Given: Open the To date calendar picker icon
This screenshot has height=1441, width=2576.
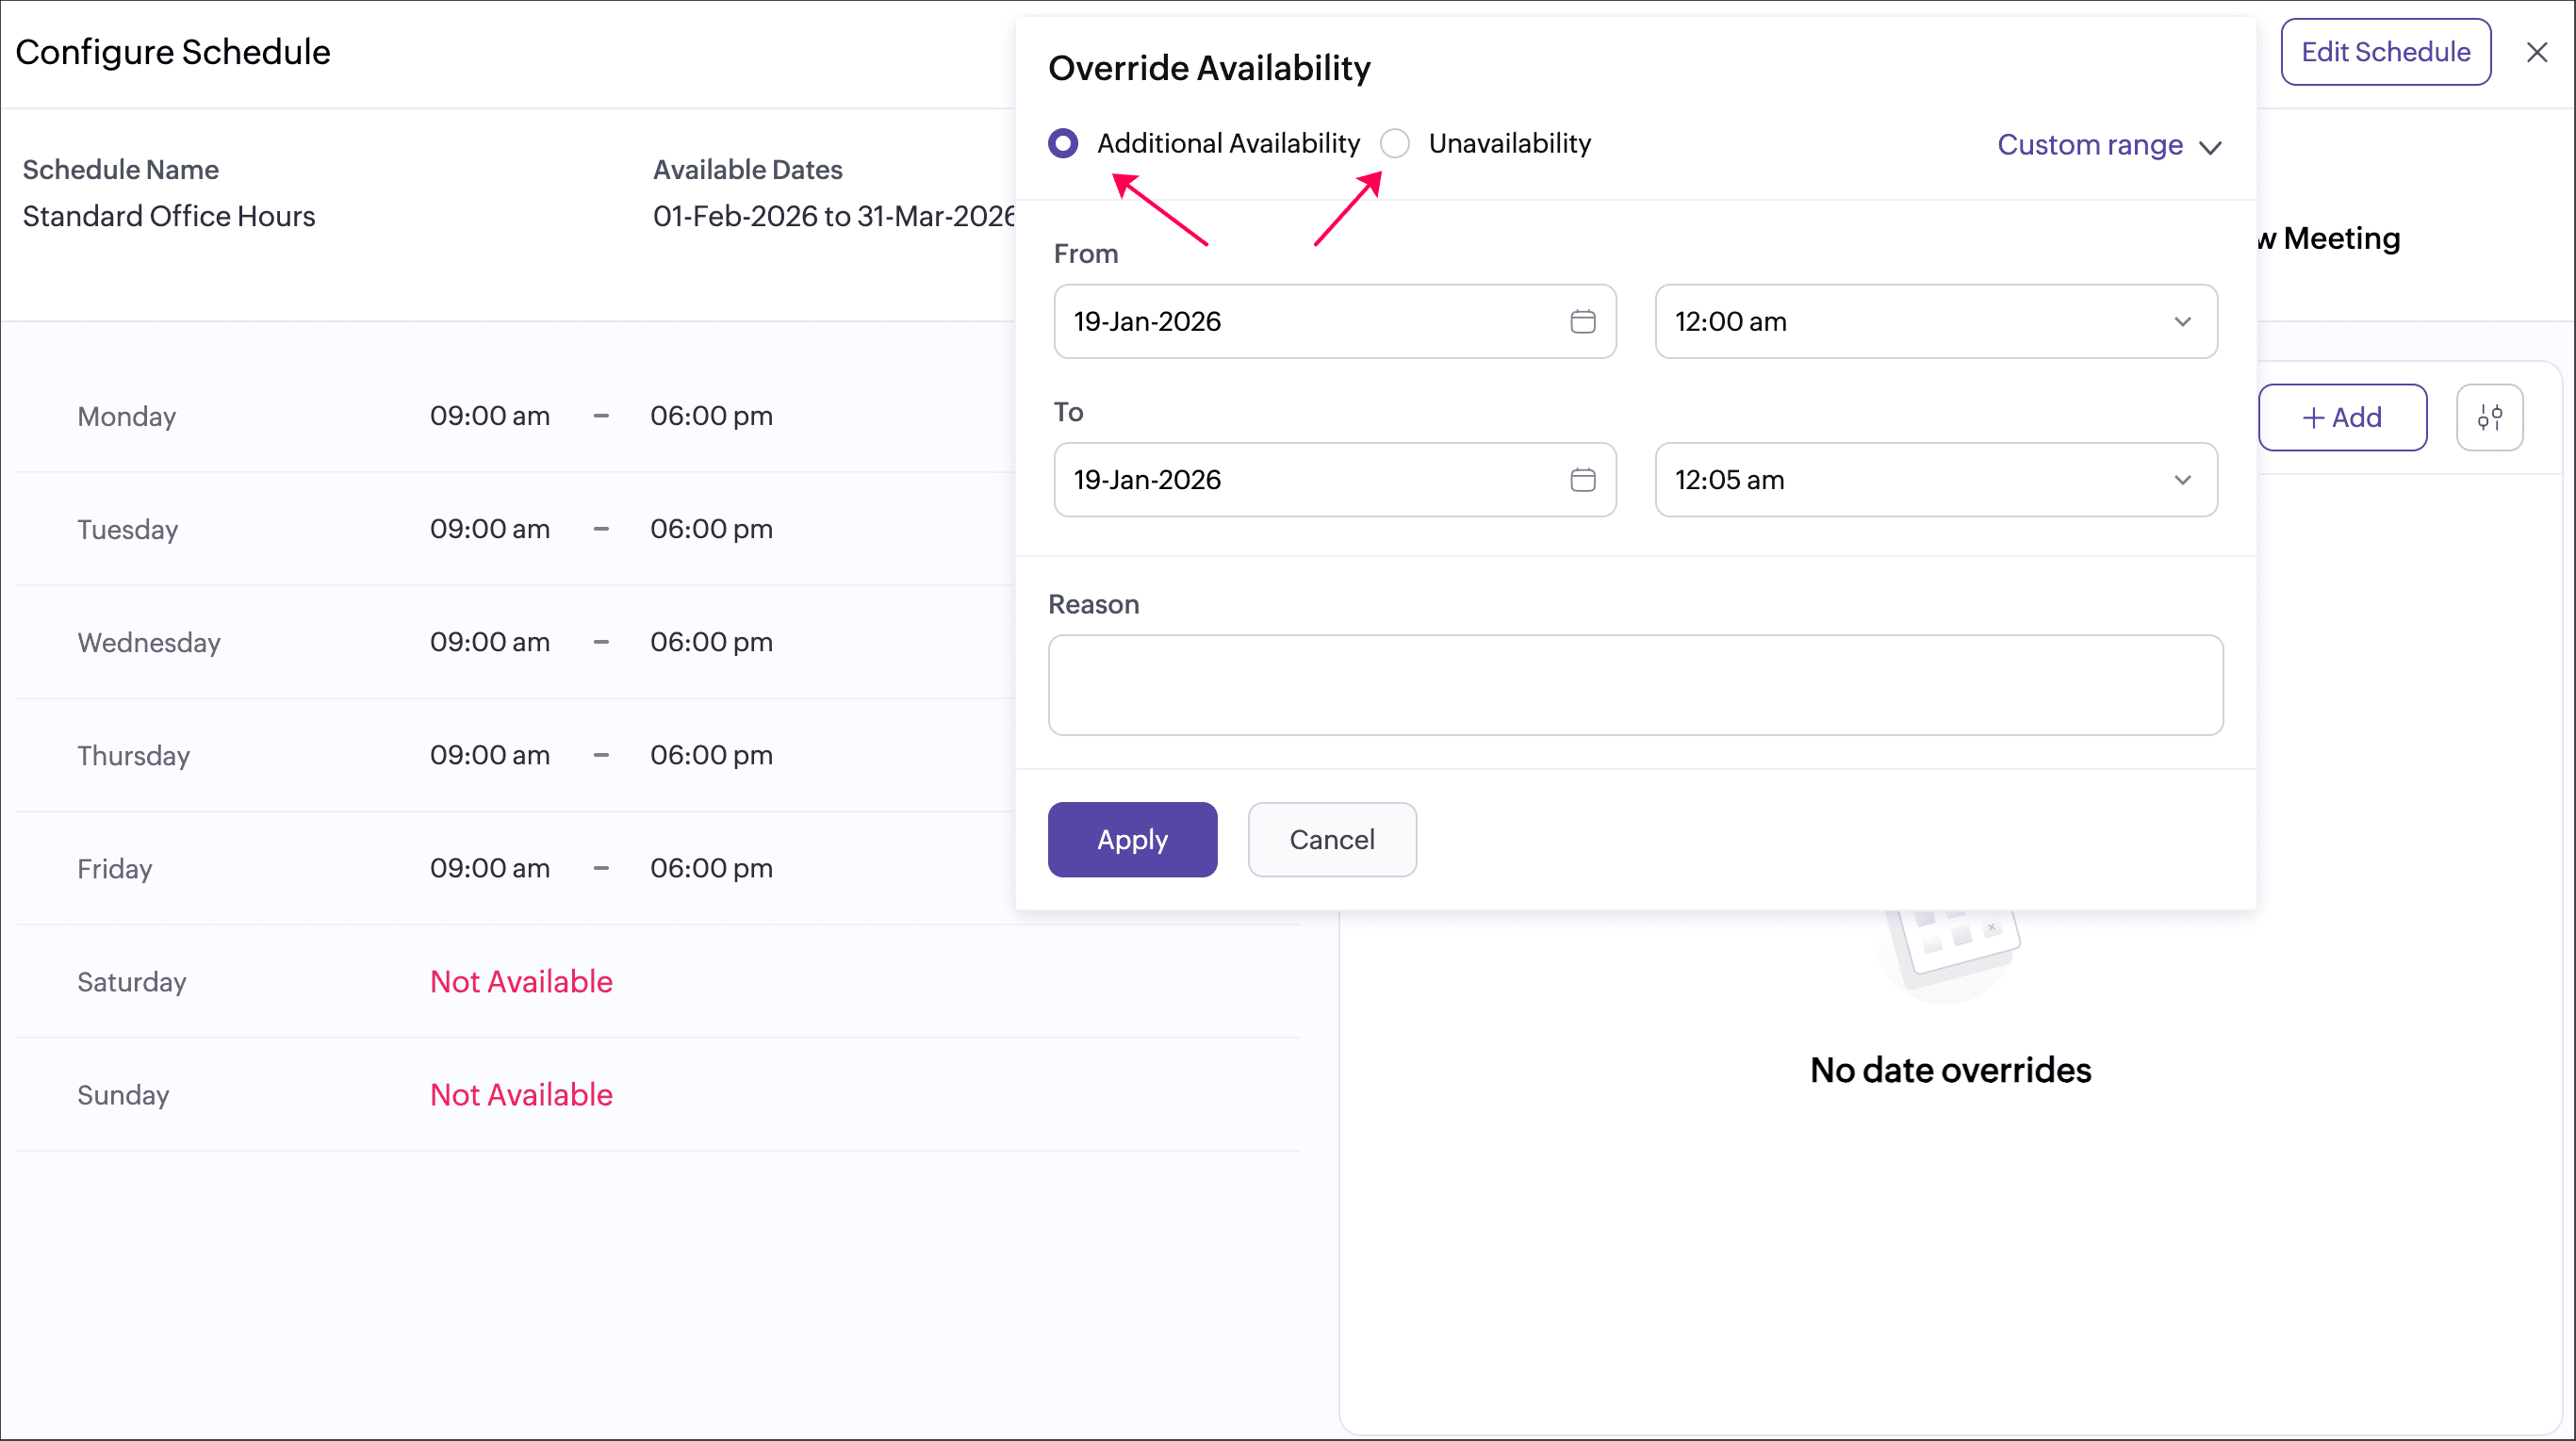Looking at the screenshot, I should point(1582,480).
